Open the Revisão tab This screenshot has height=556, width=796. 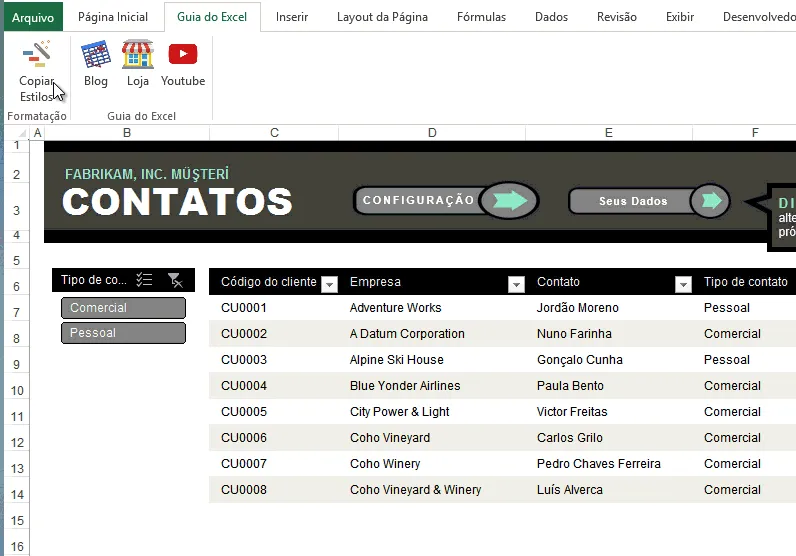pyautogui.click(x=617, y=17)
